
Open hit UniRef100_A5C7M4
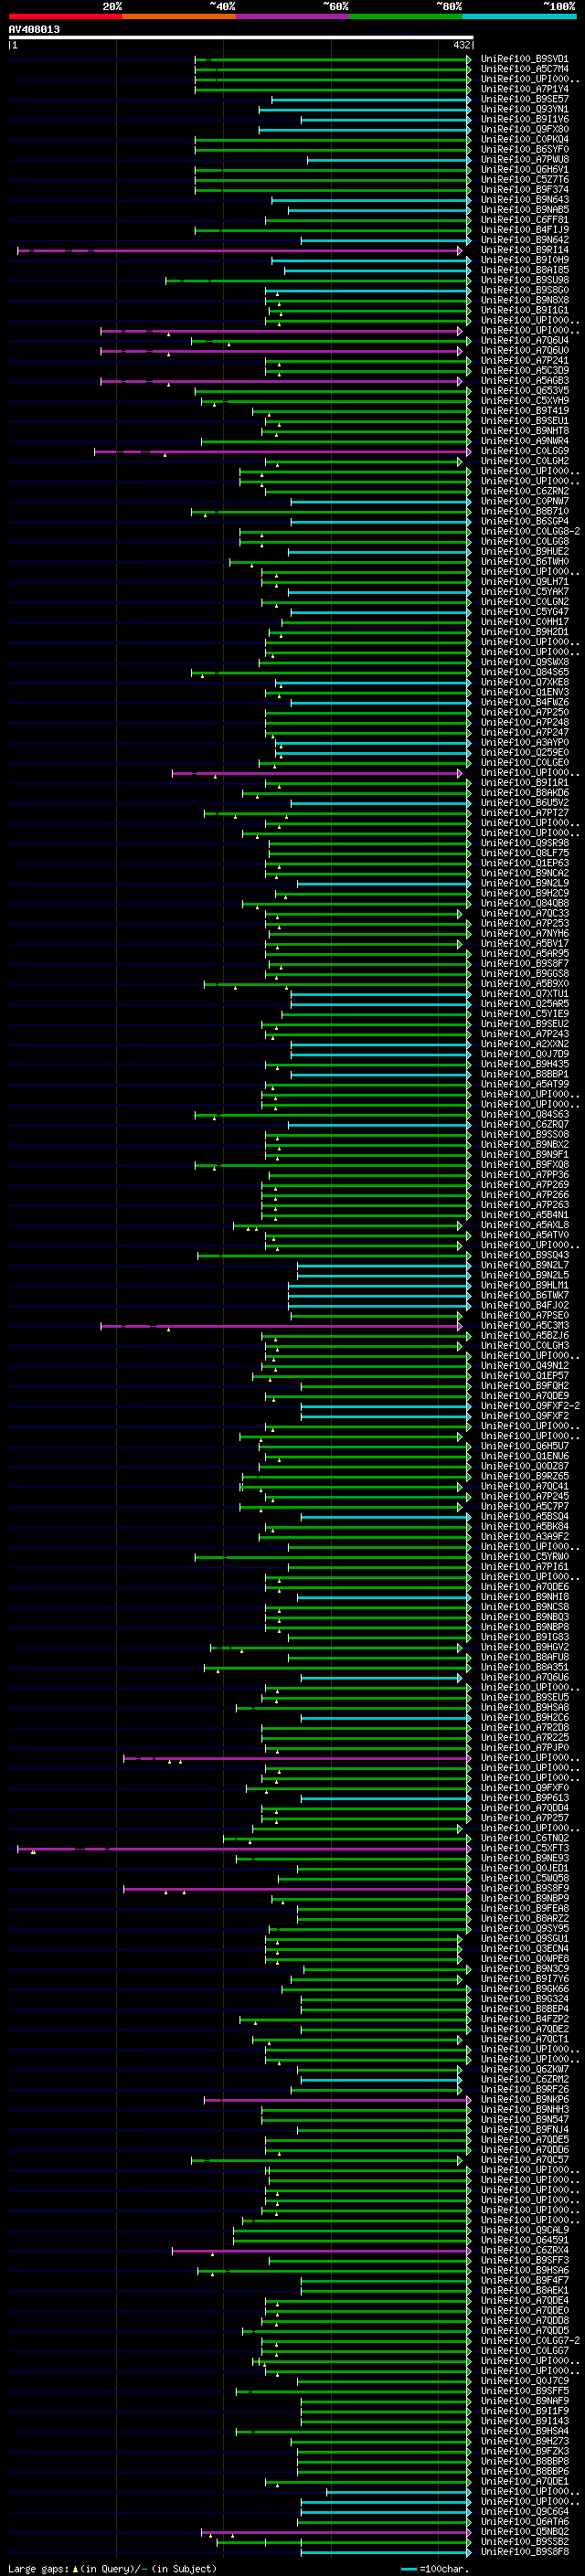click(524, 69)
